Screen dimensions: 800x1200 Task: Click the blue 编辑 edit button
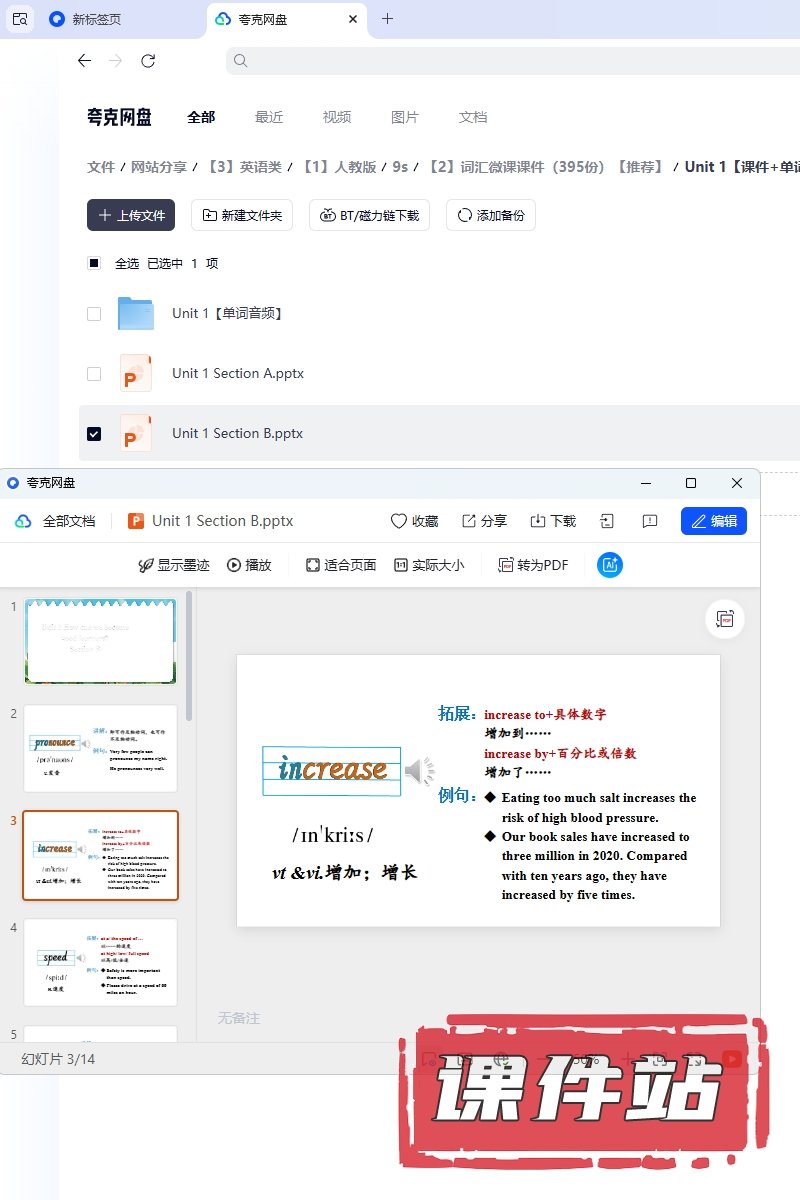(714, 521)
